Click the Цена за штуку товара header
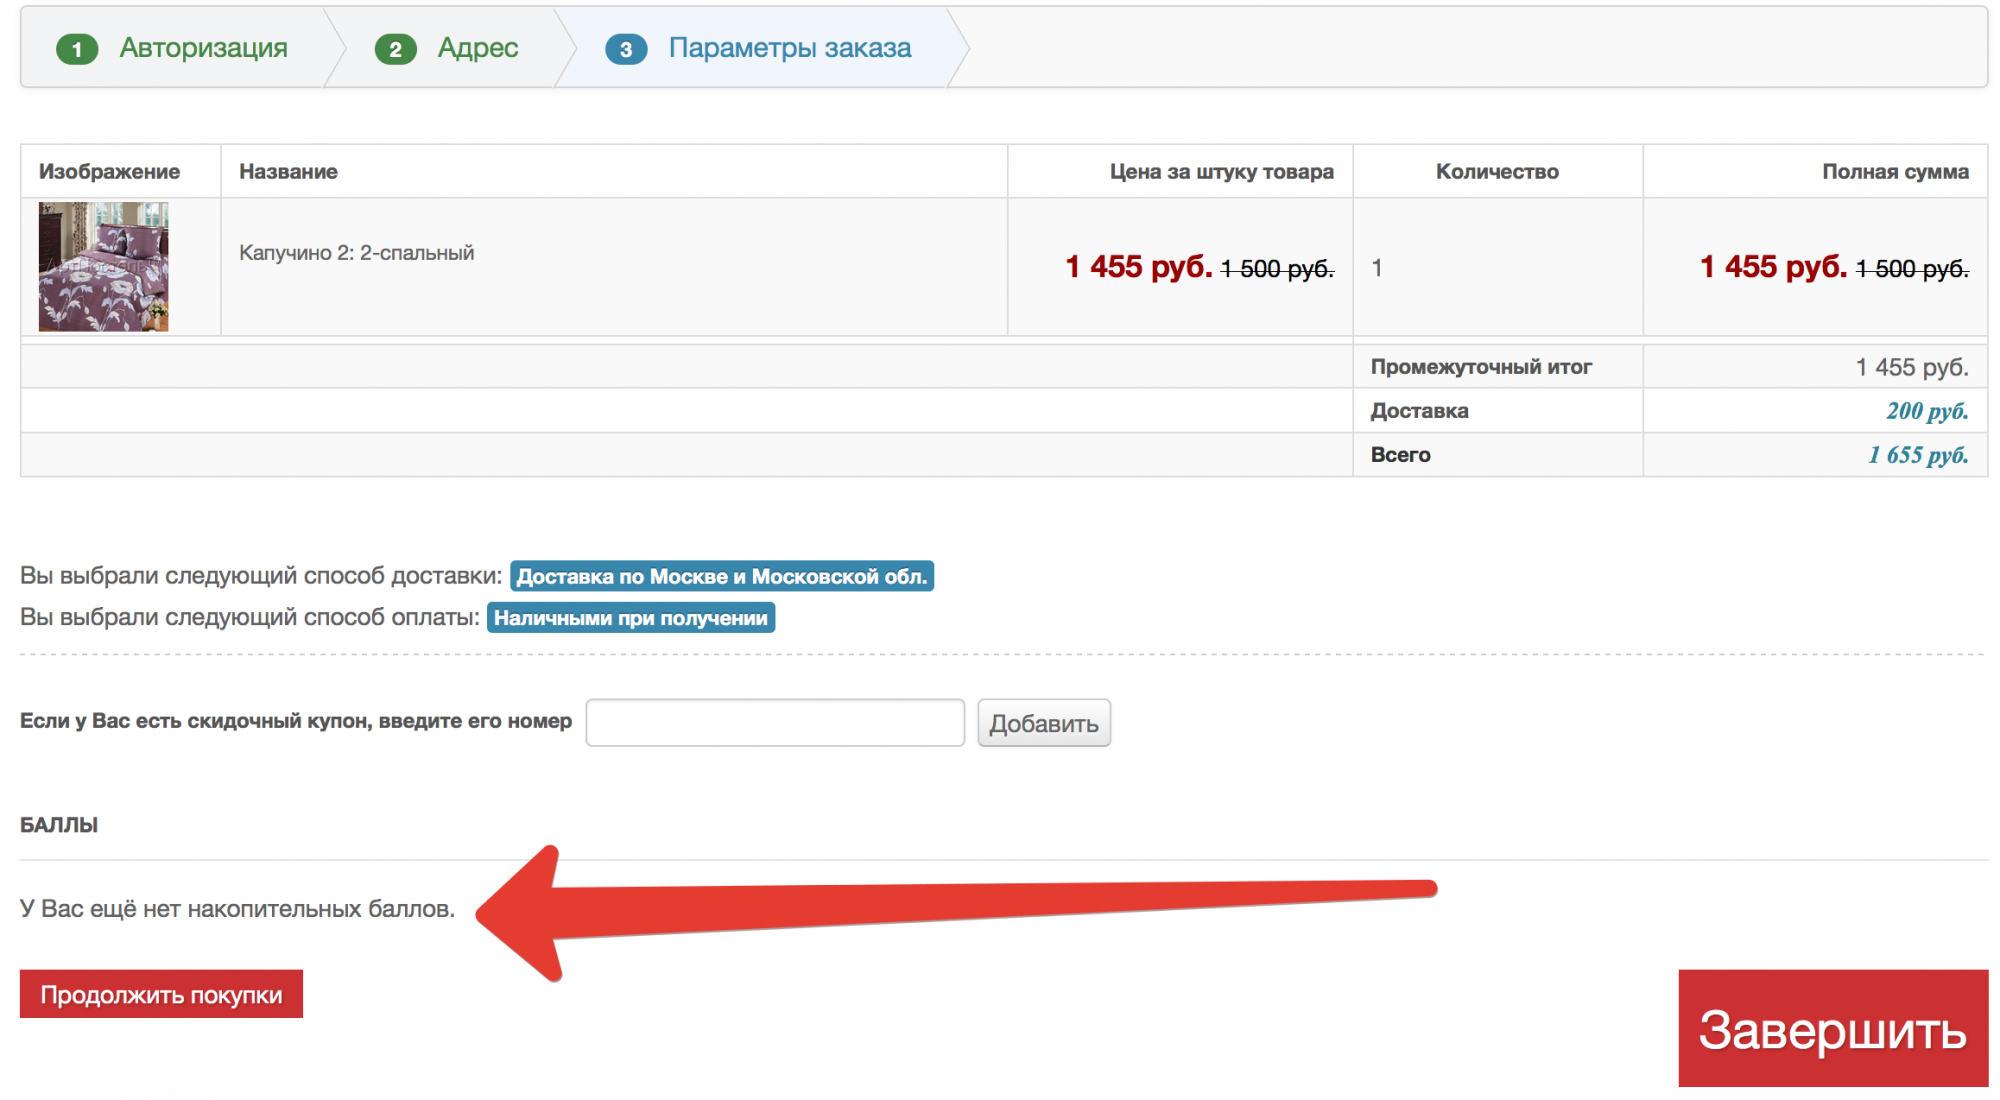 [1221, 171]
